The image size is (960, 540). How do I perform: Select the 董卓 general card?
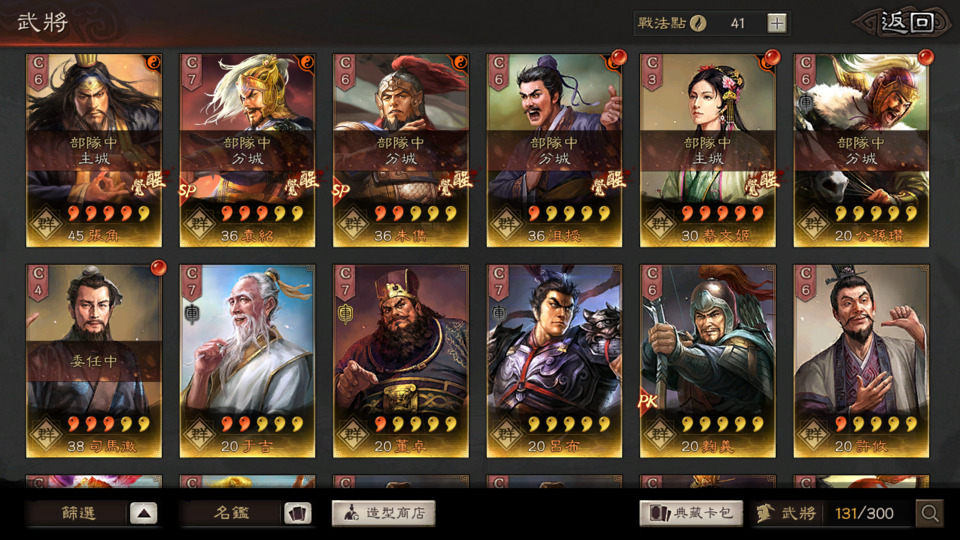[400, 361]
